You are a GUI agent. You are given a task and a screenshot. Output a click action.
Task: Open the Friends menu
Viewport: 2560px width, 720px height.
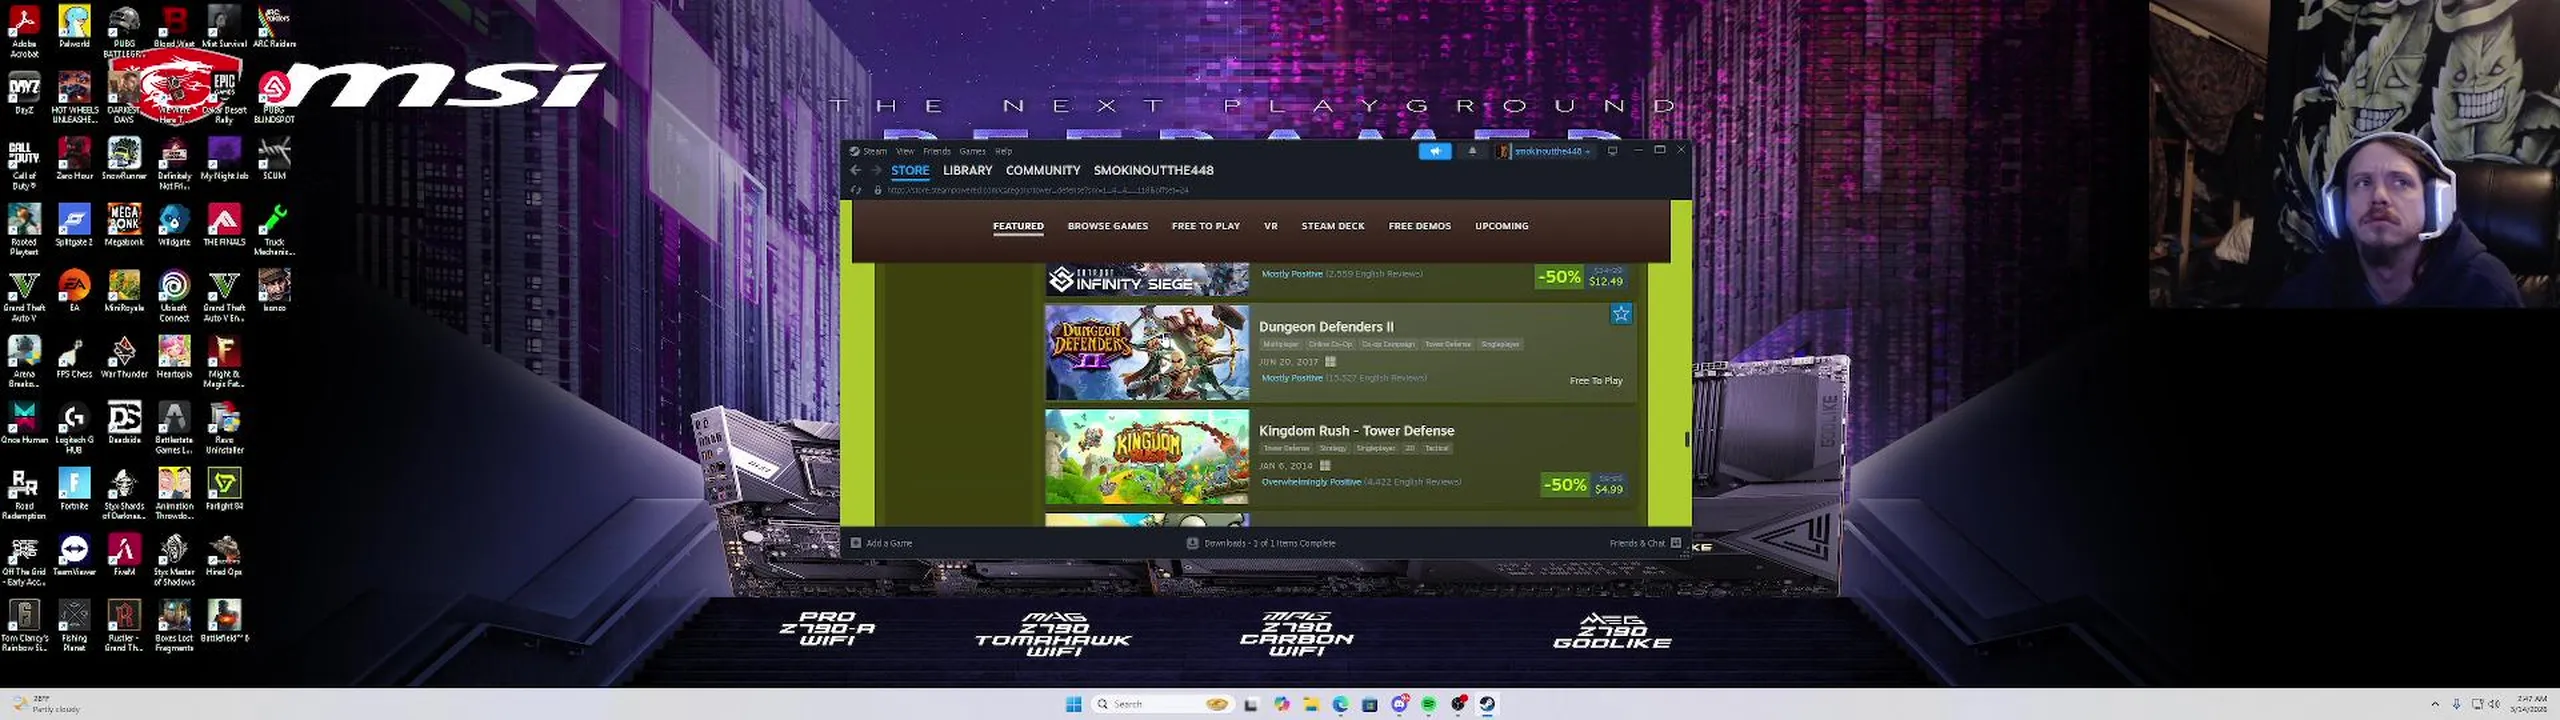pos(937,151)
